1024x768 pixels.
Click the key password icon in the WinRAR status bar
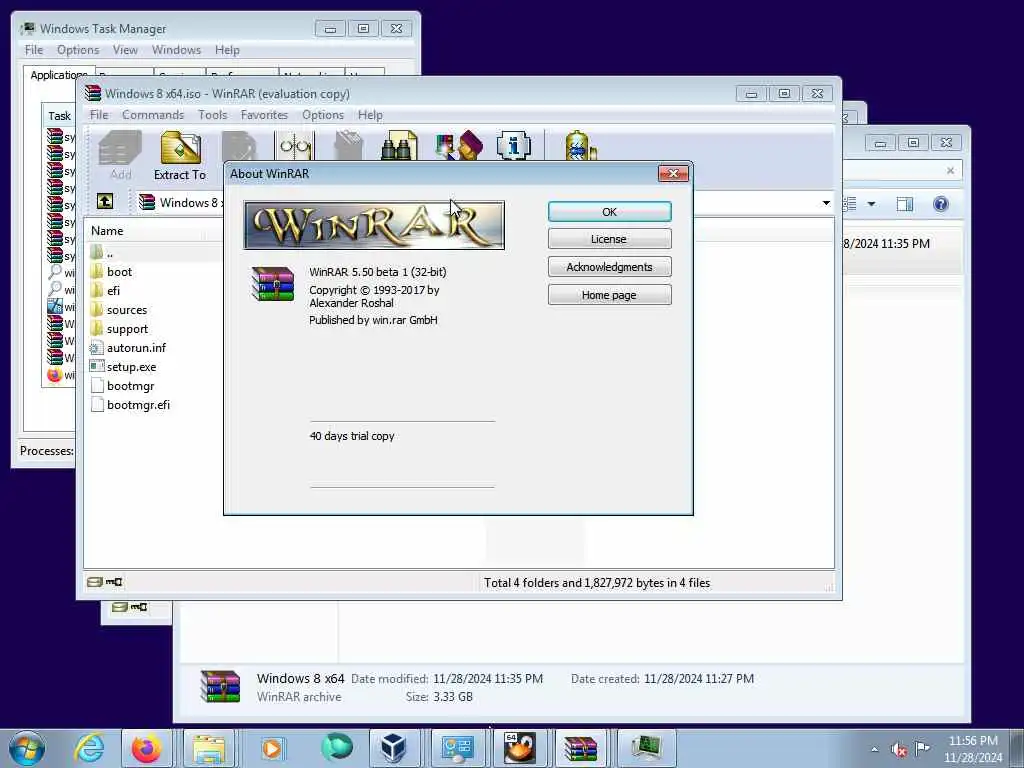(x=114, y=582)
